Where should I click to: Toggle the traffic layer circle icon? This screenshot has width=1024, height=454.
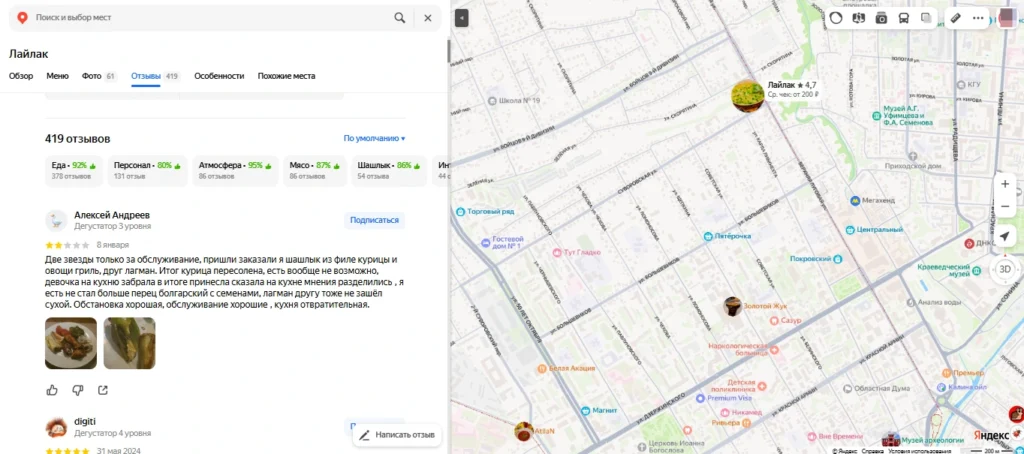[x=836, y=18]
